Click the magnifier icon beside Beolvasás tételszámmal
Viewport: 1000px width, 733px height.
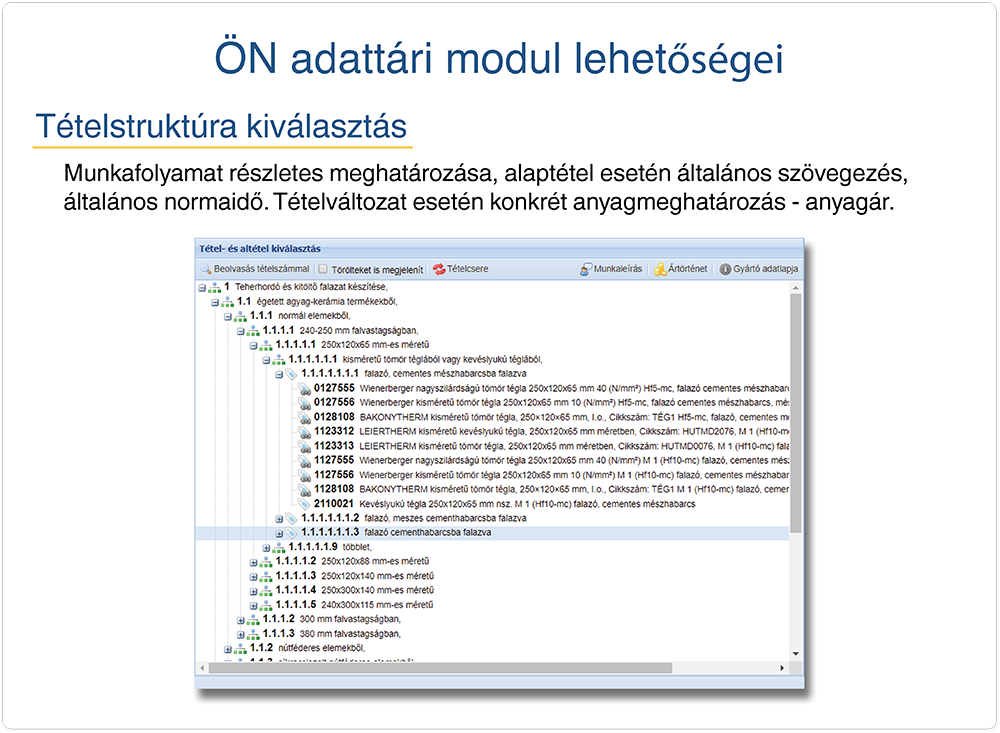tap(206, 269)
